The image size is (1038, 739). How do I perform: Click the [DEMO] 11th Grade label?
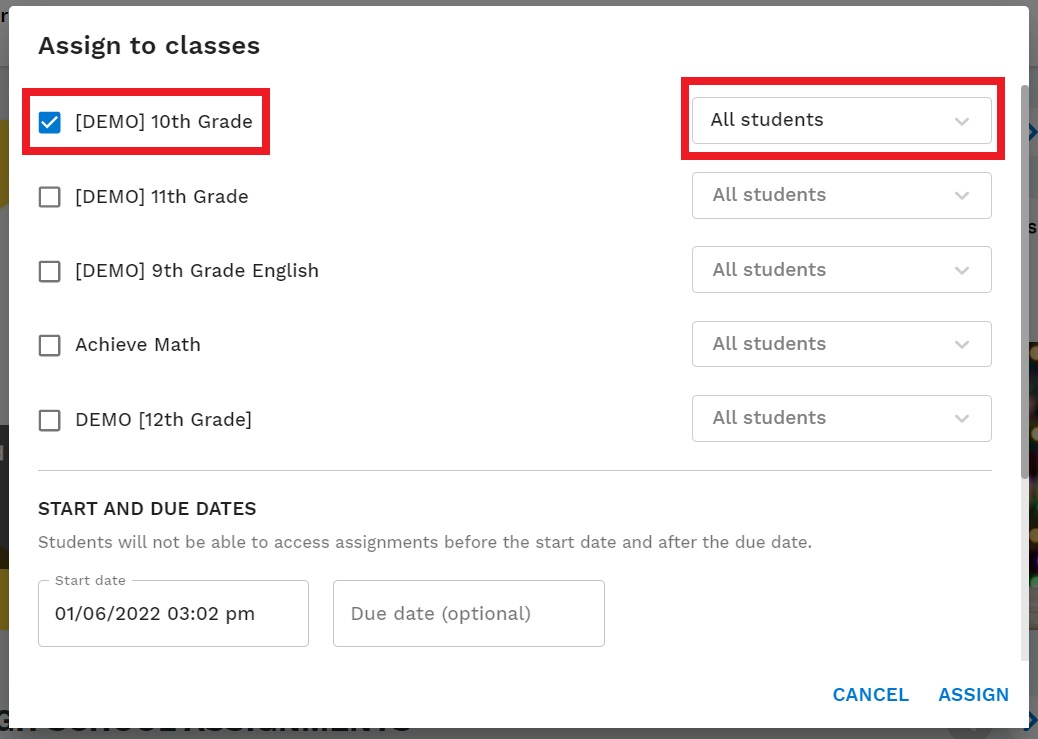[162, 197]
